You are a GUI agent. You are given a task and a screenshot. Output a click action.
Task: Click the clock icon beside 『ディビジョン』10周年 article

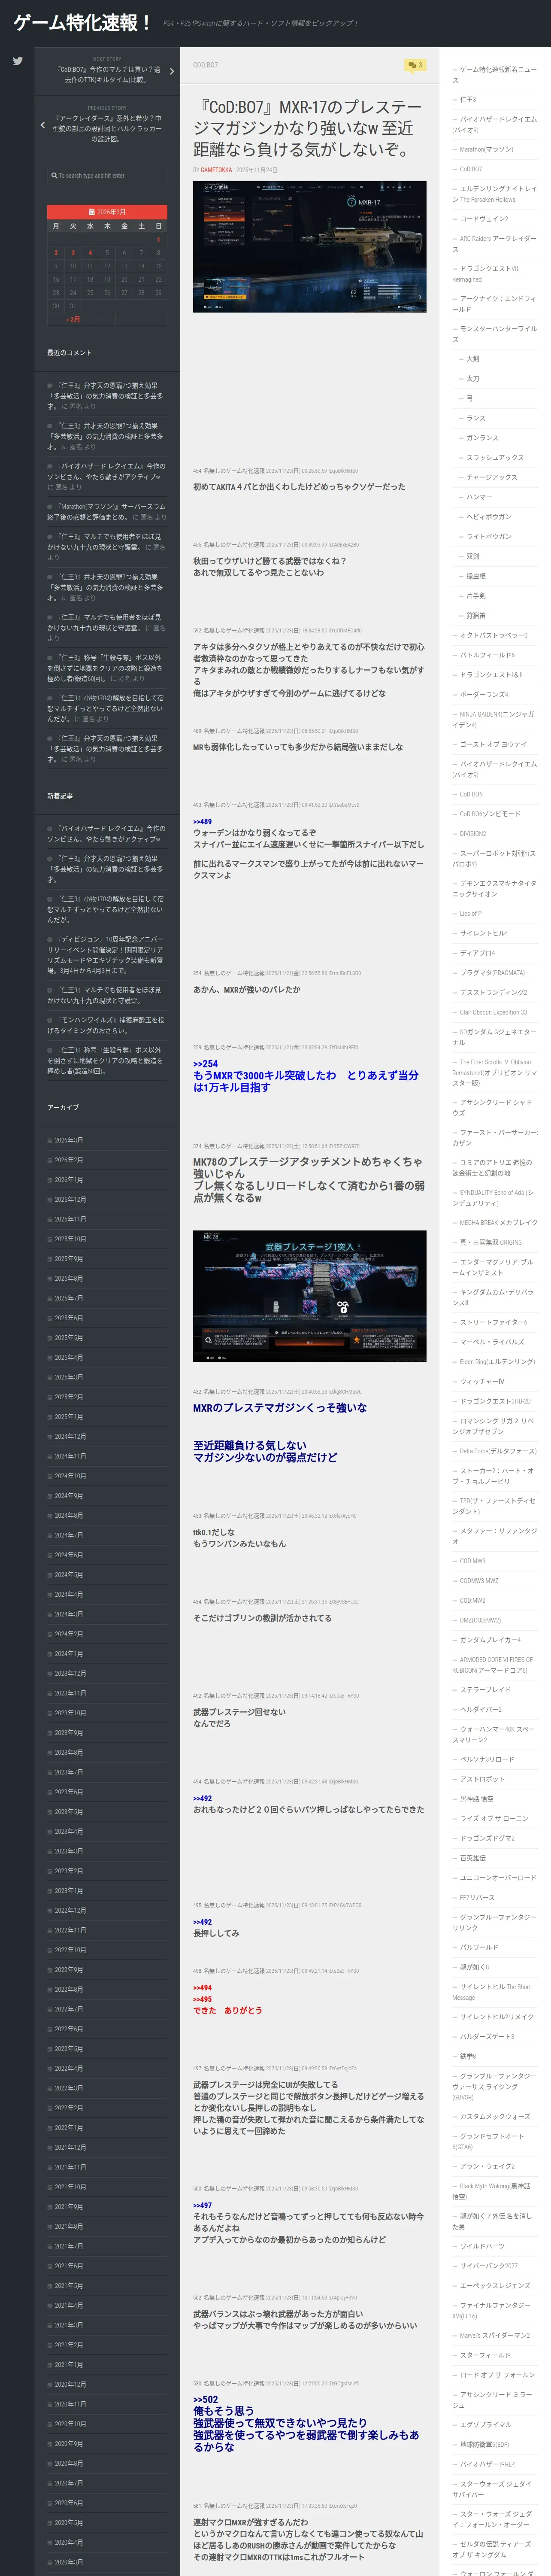coord(50,940)
